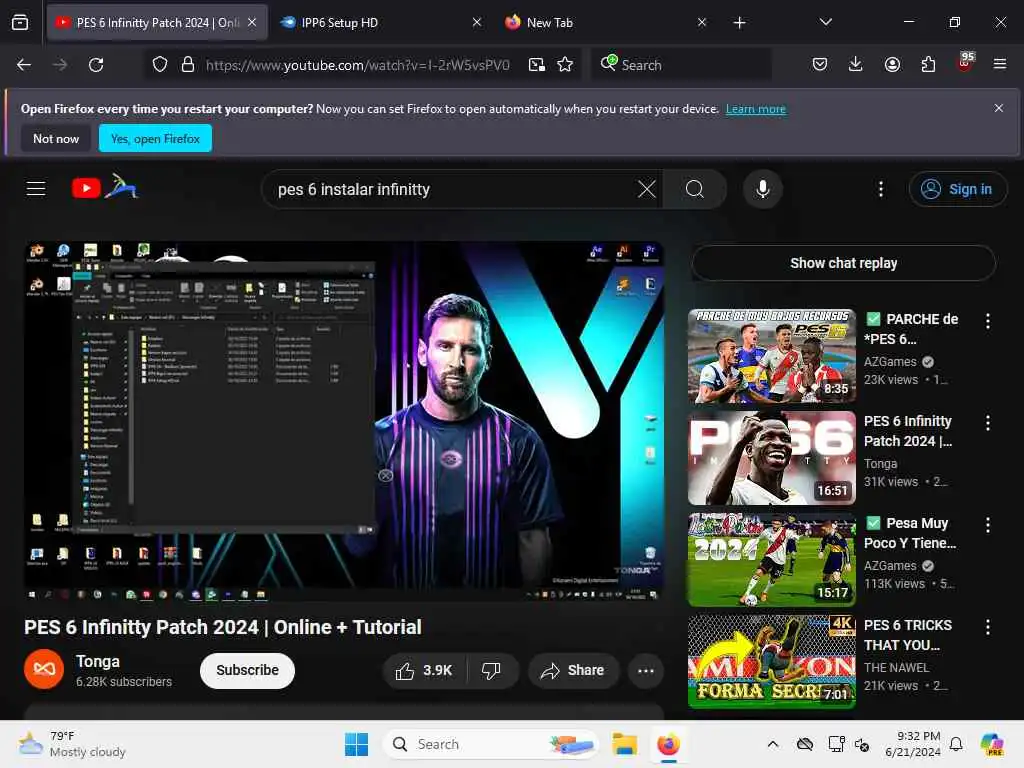
Task: Open PARCHE de PES 6 thumbnail 8:35
Action: coord(772,356)
